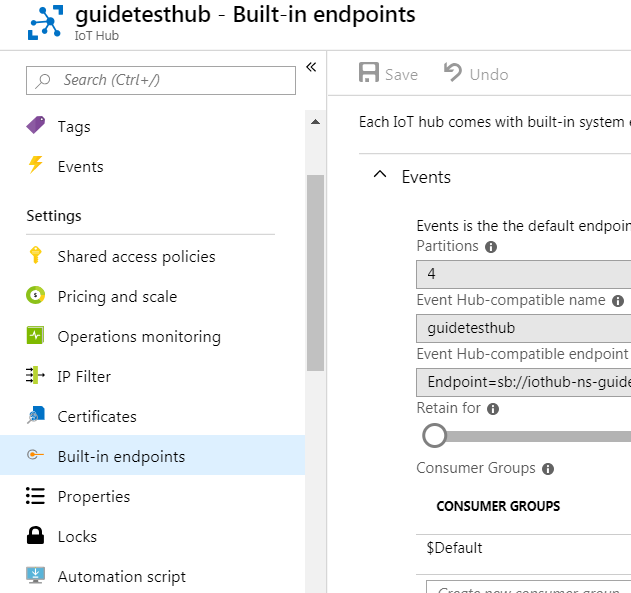Click the Shared access policies key icon
This screenshot has width=631, height=593.
coord(36,256)
